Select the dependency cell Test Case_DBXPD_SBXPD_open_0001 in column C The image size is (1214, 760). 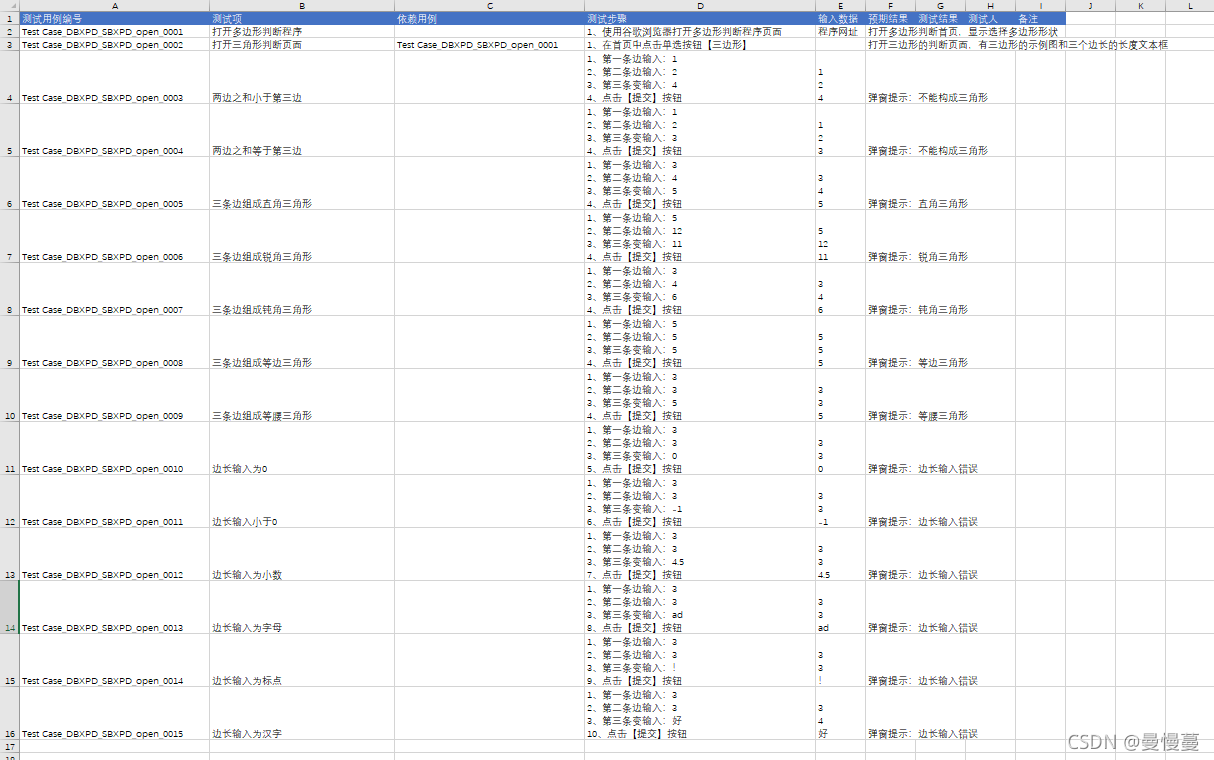490,45
